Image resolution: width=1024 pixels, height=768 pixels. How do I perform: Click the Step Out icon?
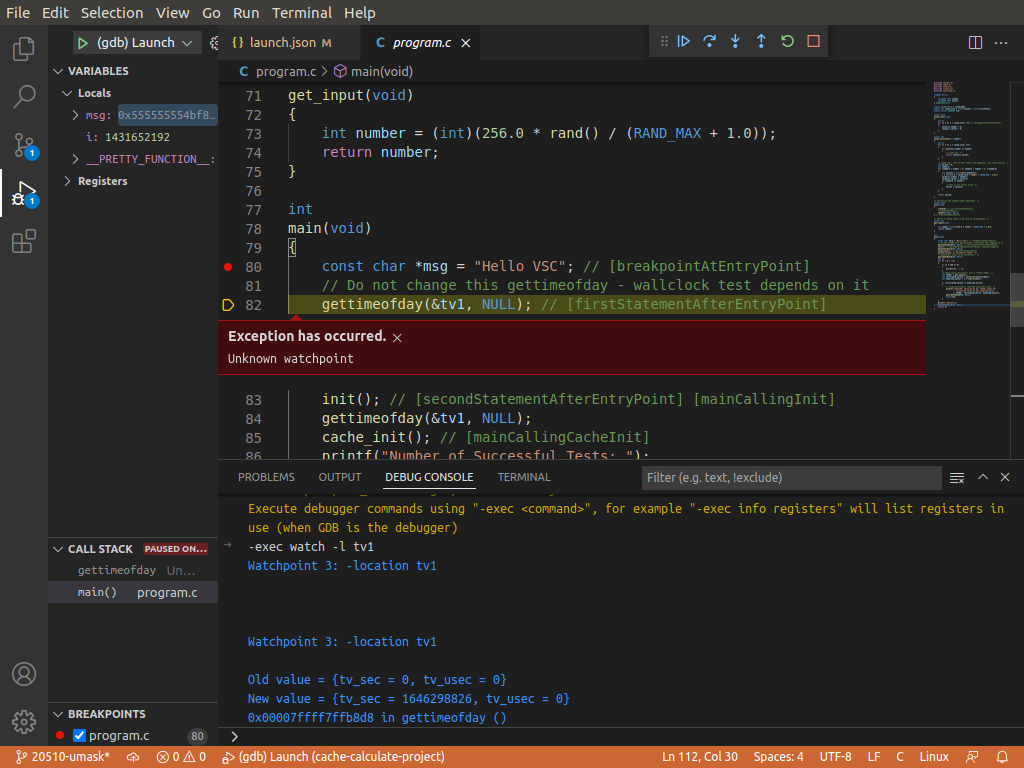pos(760,42)
